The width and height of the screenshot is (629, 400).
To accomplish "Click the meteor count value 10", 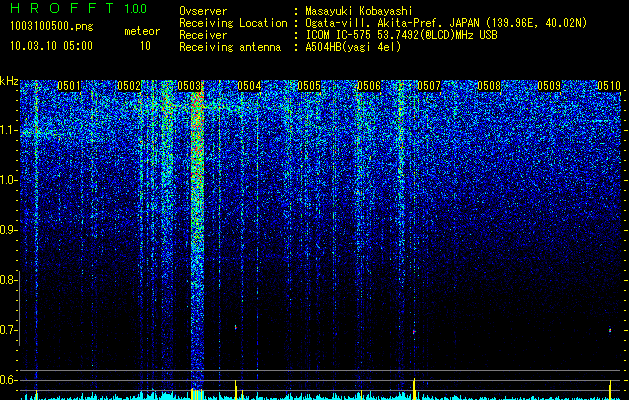I will coord(145,46).
